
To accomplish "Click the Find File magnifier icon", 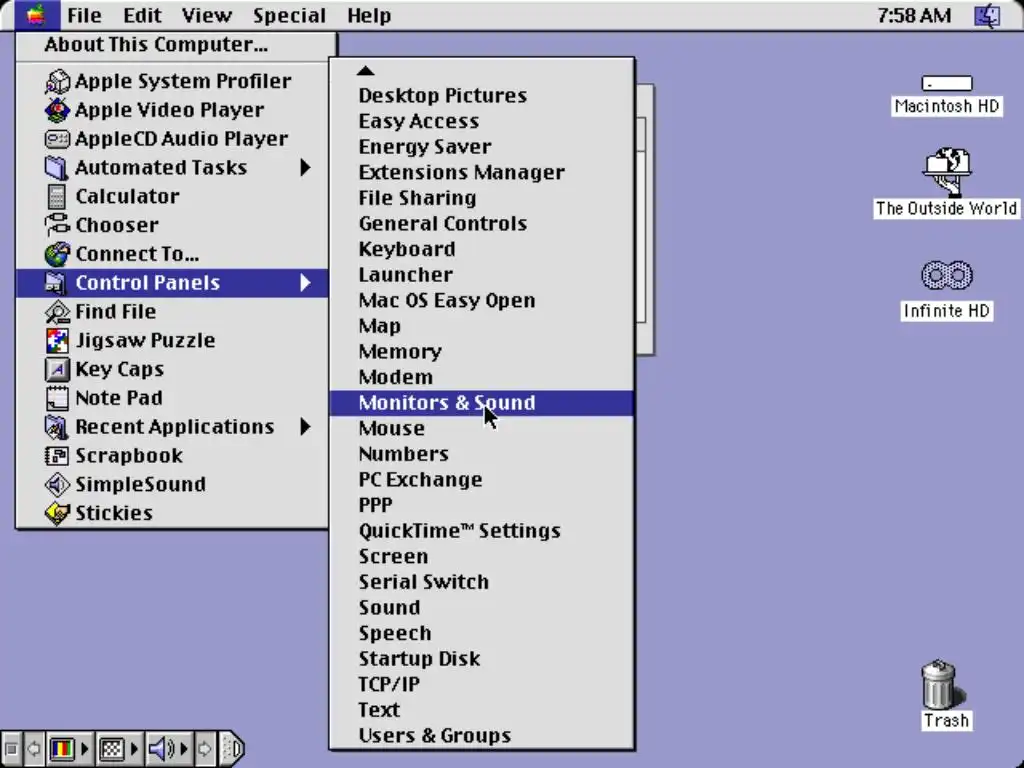I will 57,312.
